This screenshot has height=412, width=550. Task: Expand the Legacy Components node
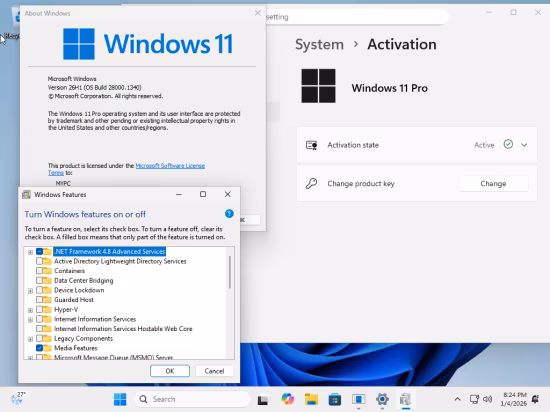click(x=31, y=339)
